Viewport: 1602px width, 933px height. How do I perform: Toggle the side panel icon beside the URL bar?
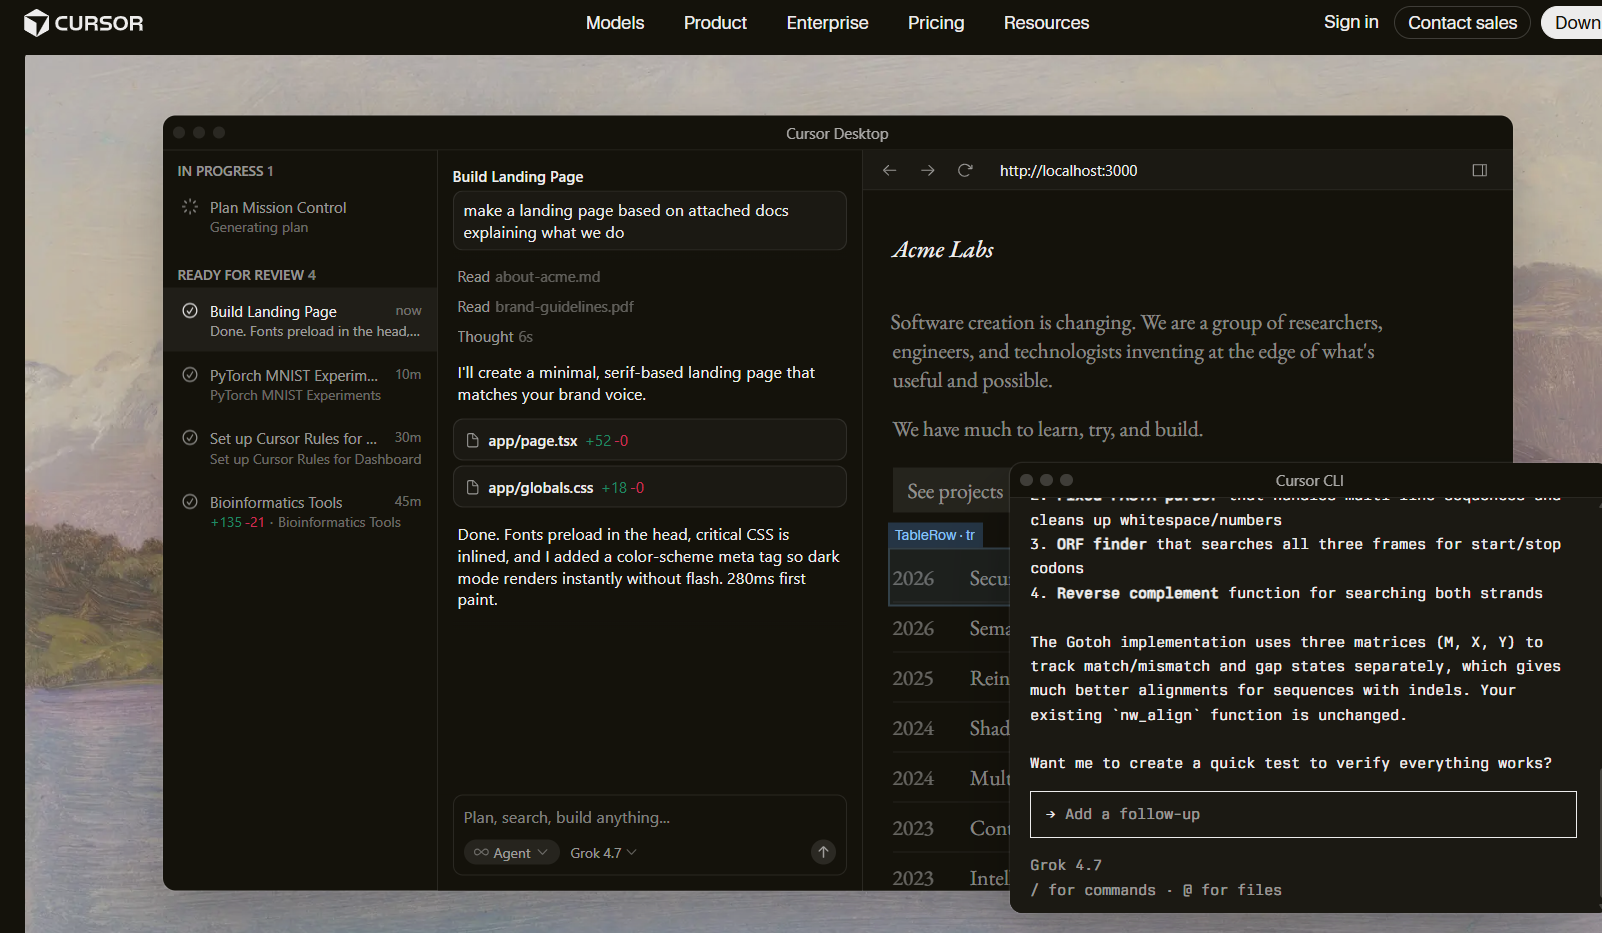(1480, 171)
